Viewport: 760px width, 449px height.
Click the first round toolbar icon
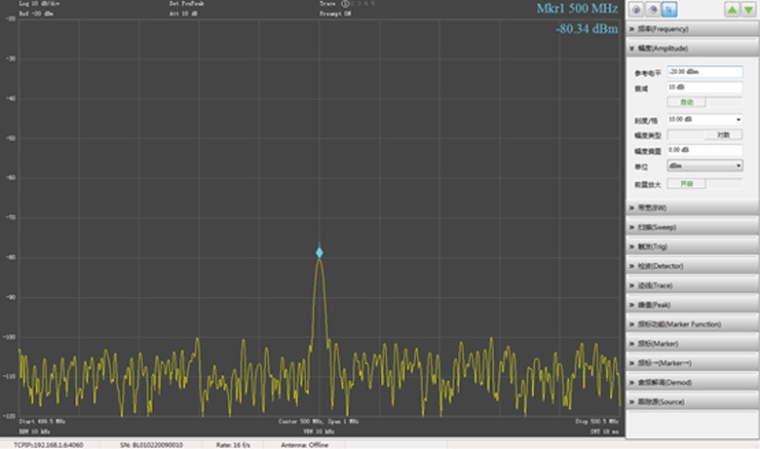(636, 9)
